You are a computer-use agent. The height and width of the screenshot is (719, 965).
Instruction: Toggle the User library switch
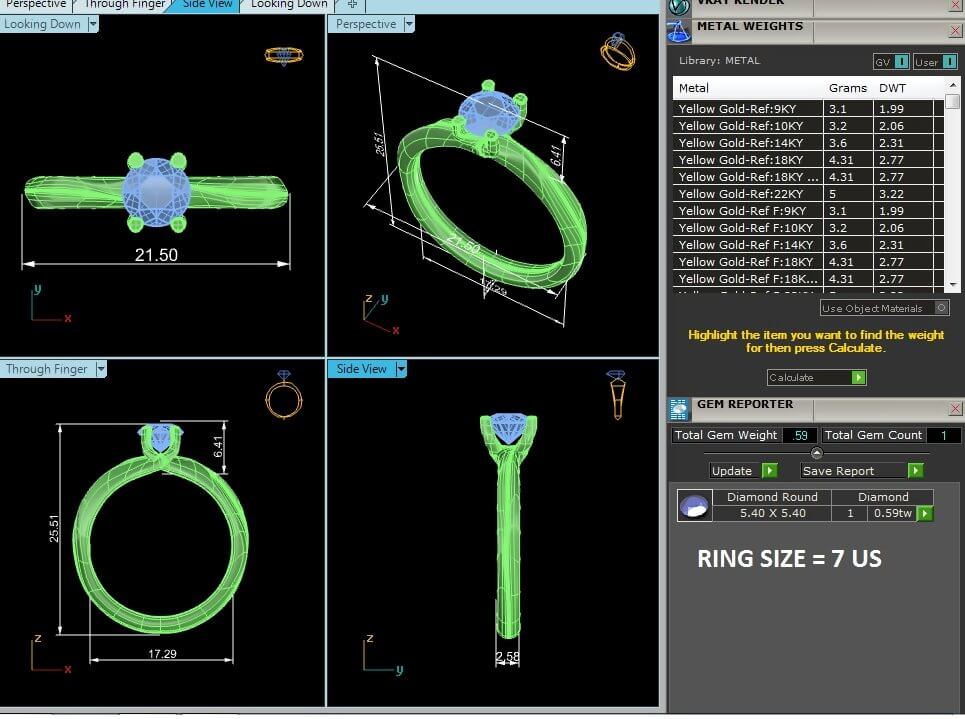pyautogui.click(x=949, y=62)
